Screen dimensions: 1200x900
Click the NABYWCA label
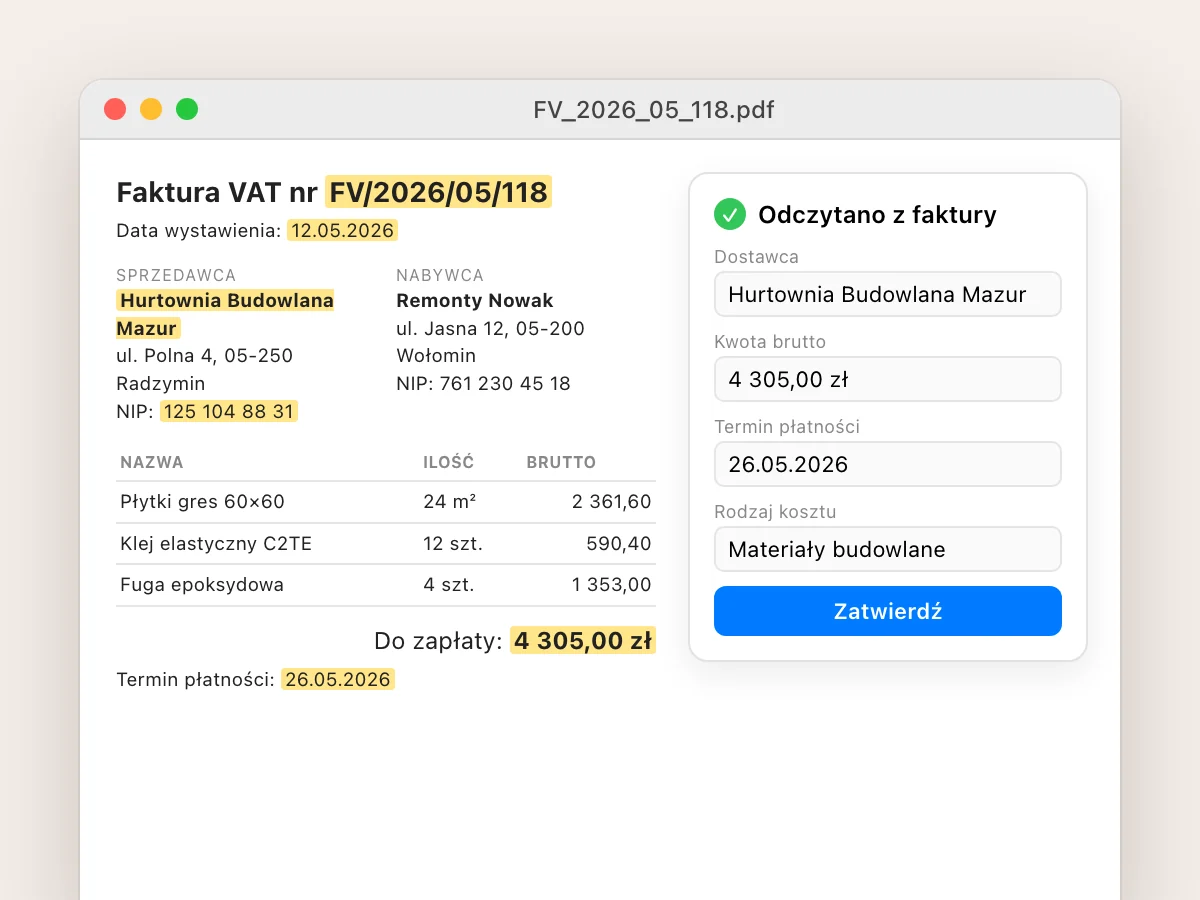click(x=440, y=275)
